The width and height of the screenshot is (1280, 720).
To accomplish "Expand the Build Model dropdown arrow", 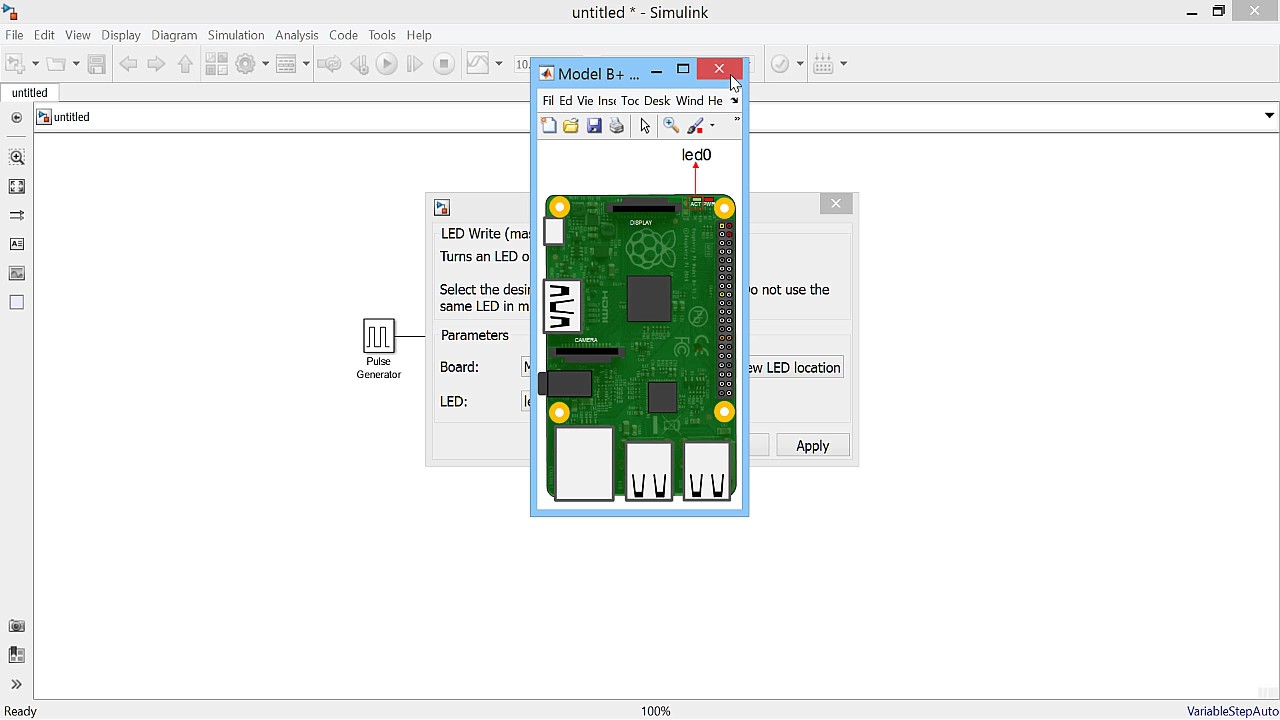I will pyautogui.click(x=843, y=64).
